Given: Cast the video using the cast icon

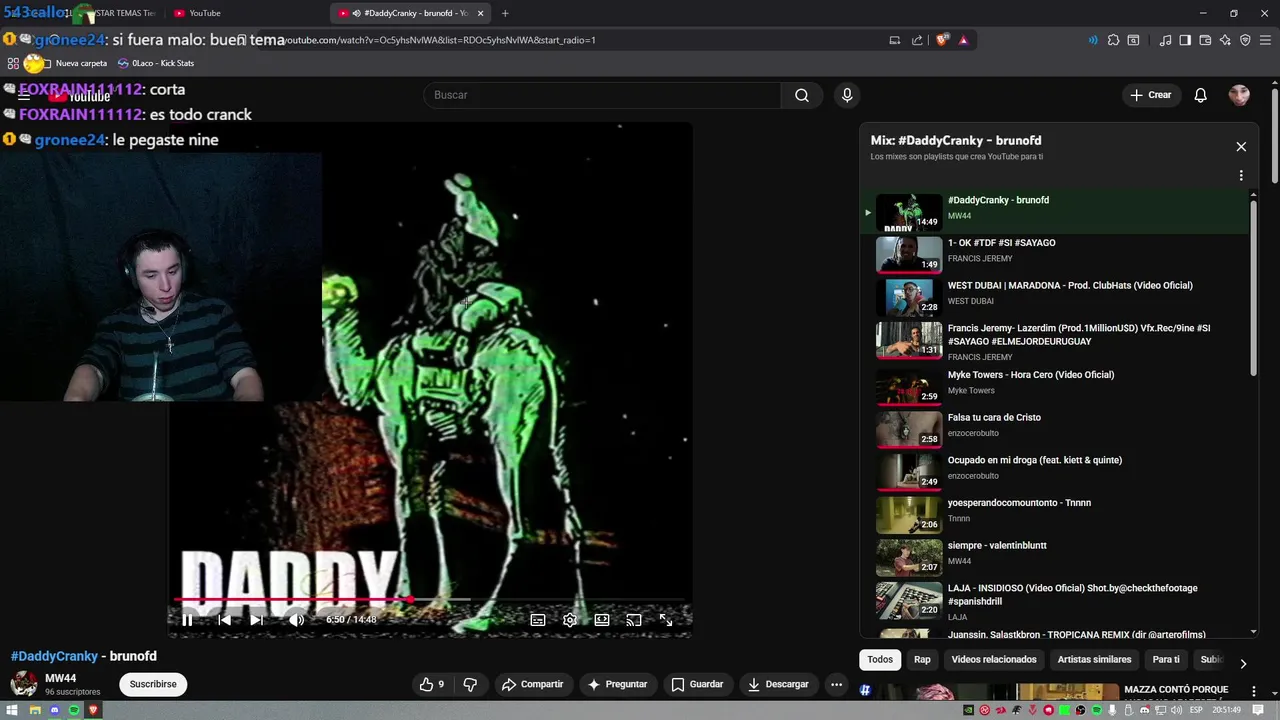Looking at the screenshot, I should tap(634, 620).
